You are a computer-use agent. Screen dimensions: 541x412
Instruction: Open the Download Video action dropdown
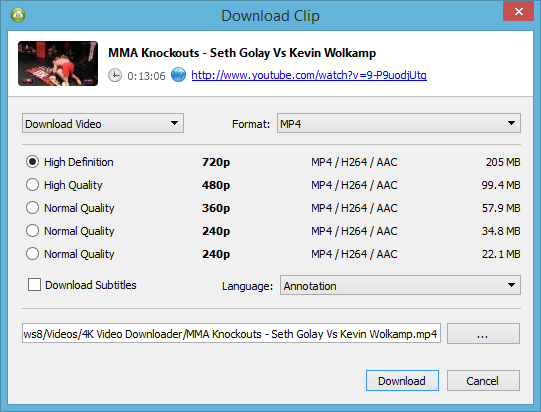tap(103, 123)
